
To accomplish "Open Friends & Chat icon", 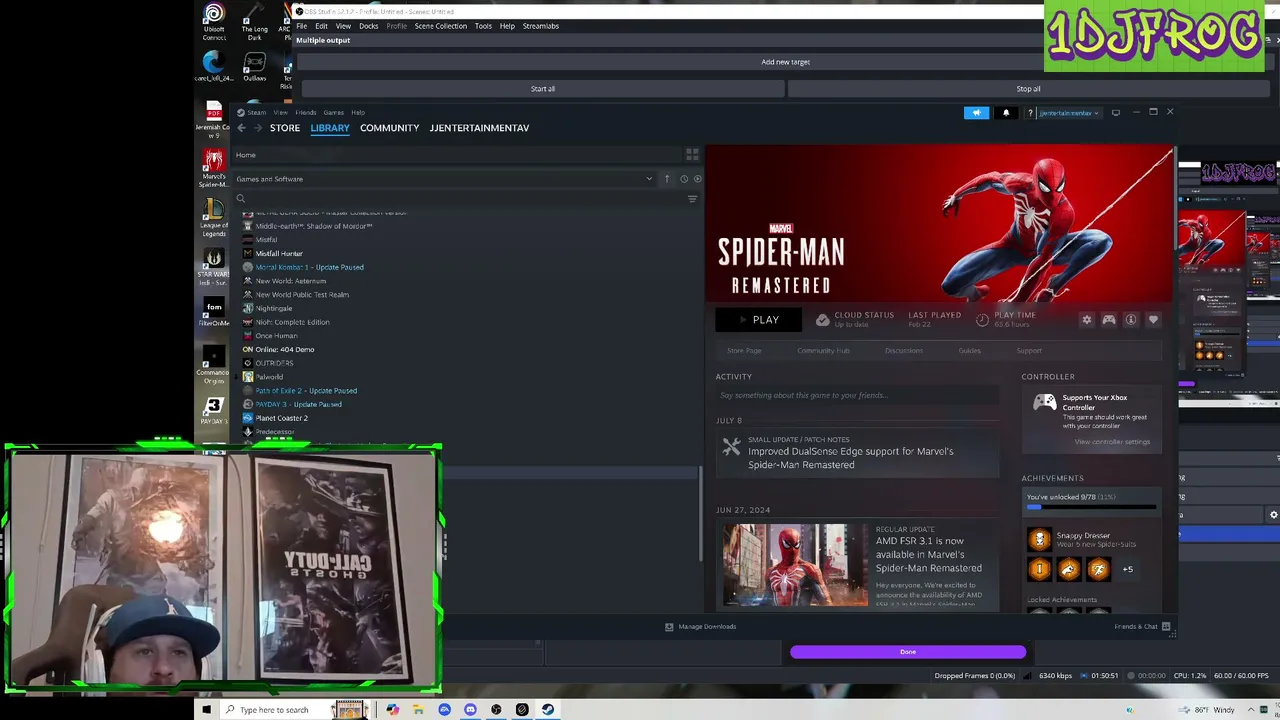I will pyautogui.click(x=1166, y=627).
